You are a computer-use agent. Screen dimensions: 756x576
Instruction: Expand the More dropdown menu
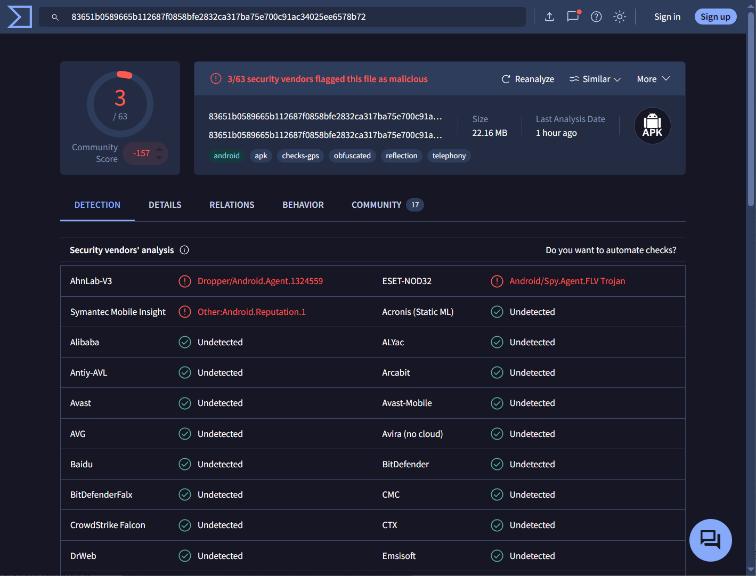pyautogui.click(x=653, y=79)
